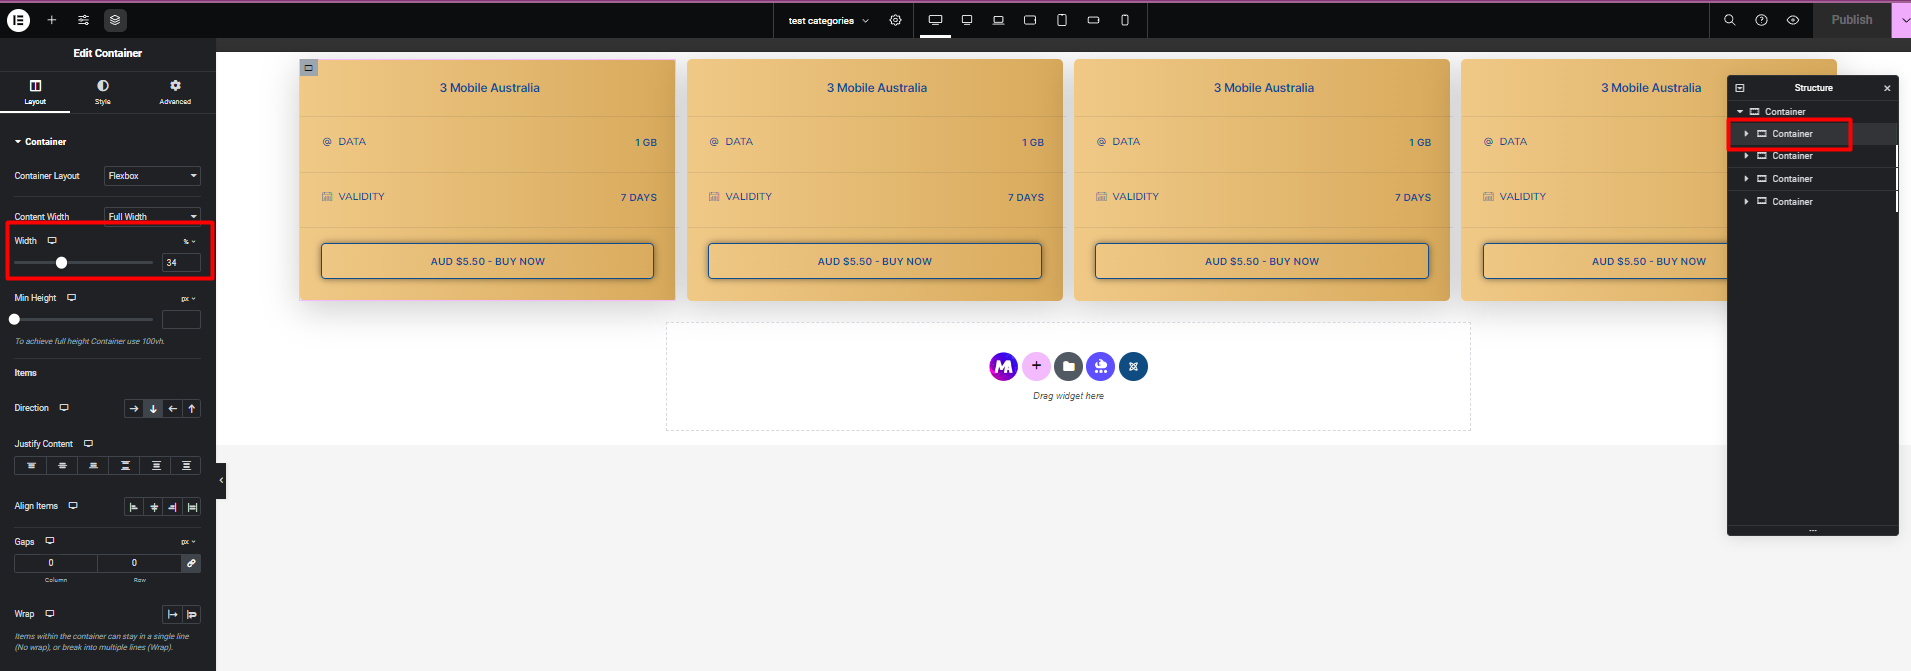Image resolution: width=1911 pixels, height=671 pixels.
Task: Click the Width responsive device icon
Action: coord(52,241)
